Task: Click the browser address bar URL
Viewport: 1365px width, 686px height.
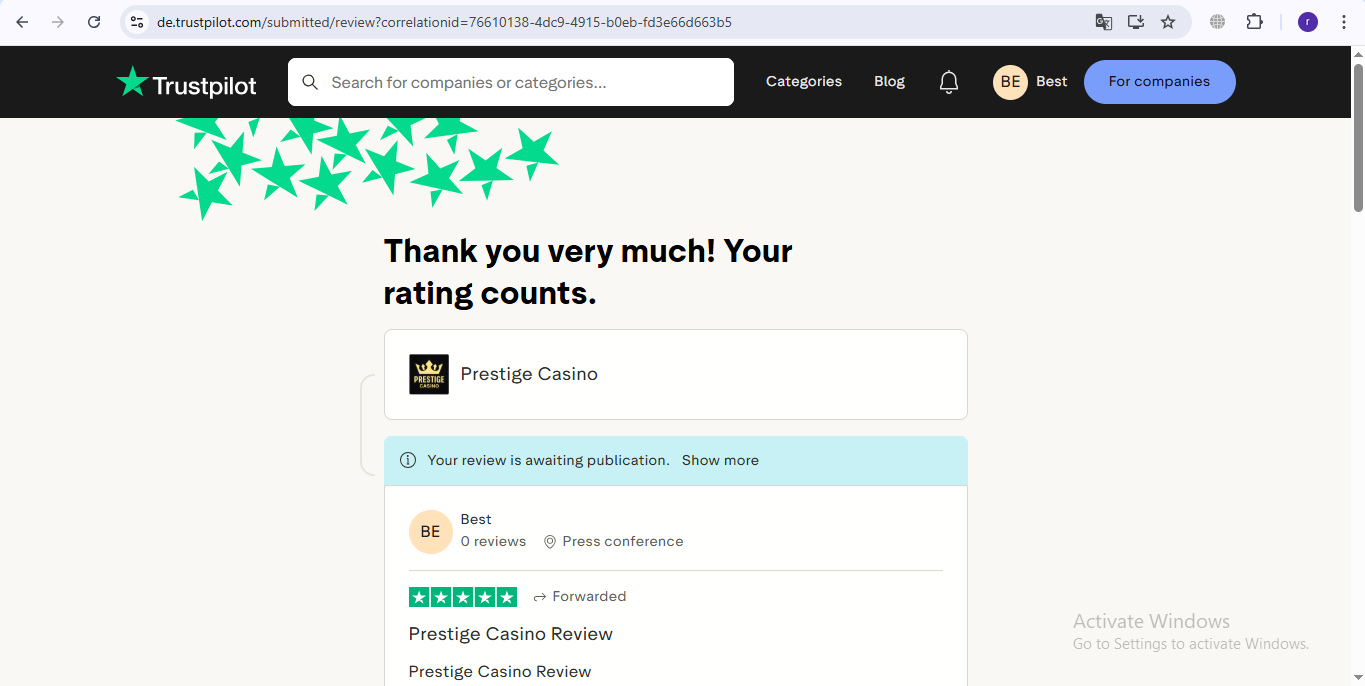Action: click(x=444, y=22)
